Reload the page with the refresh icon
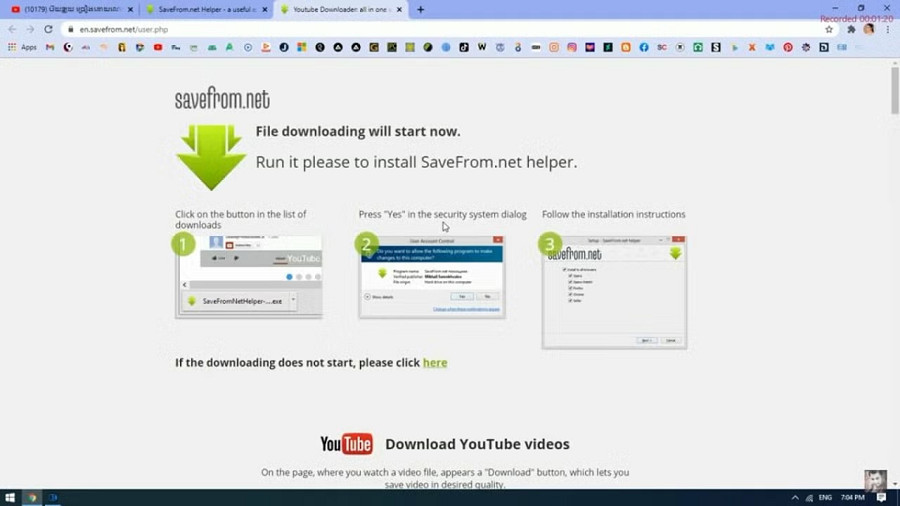 tap(47, 30)
